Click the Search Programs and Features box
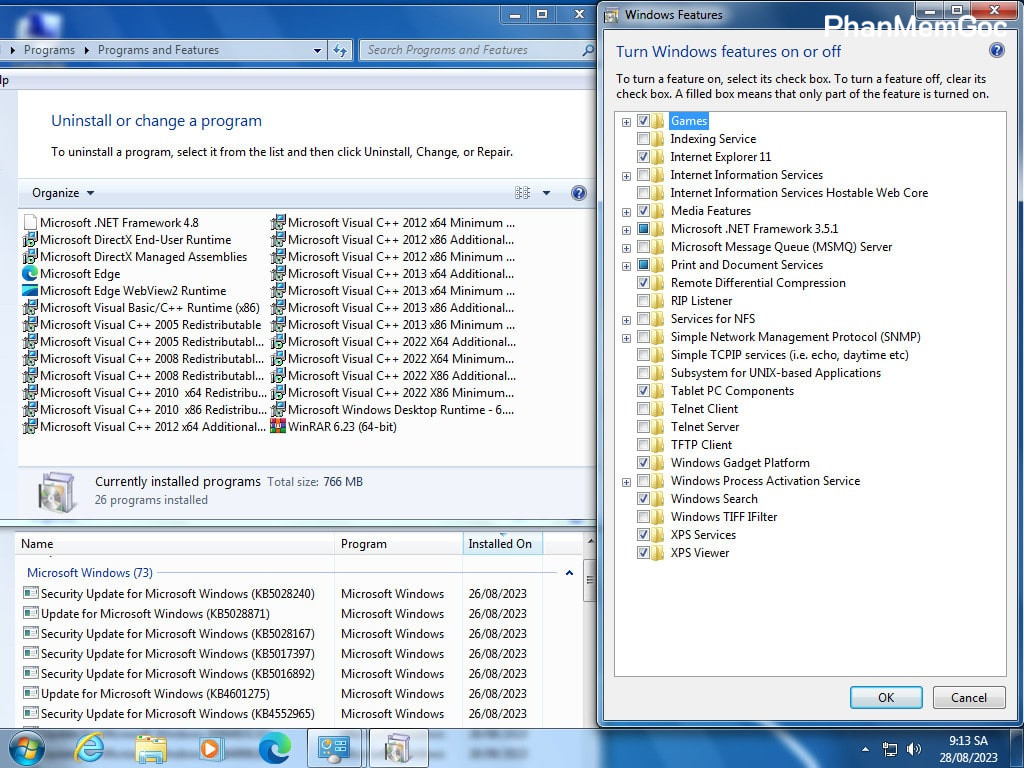This screenshot has width=1024, height=768. point(470,50)
